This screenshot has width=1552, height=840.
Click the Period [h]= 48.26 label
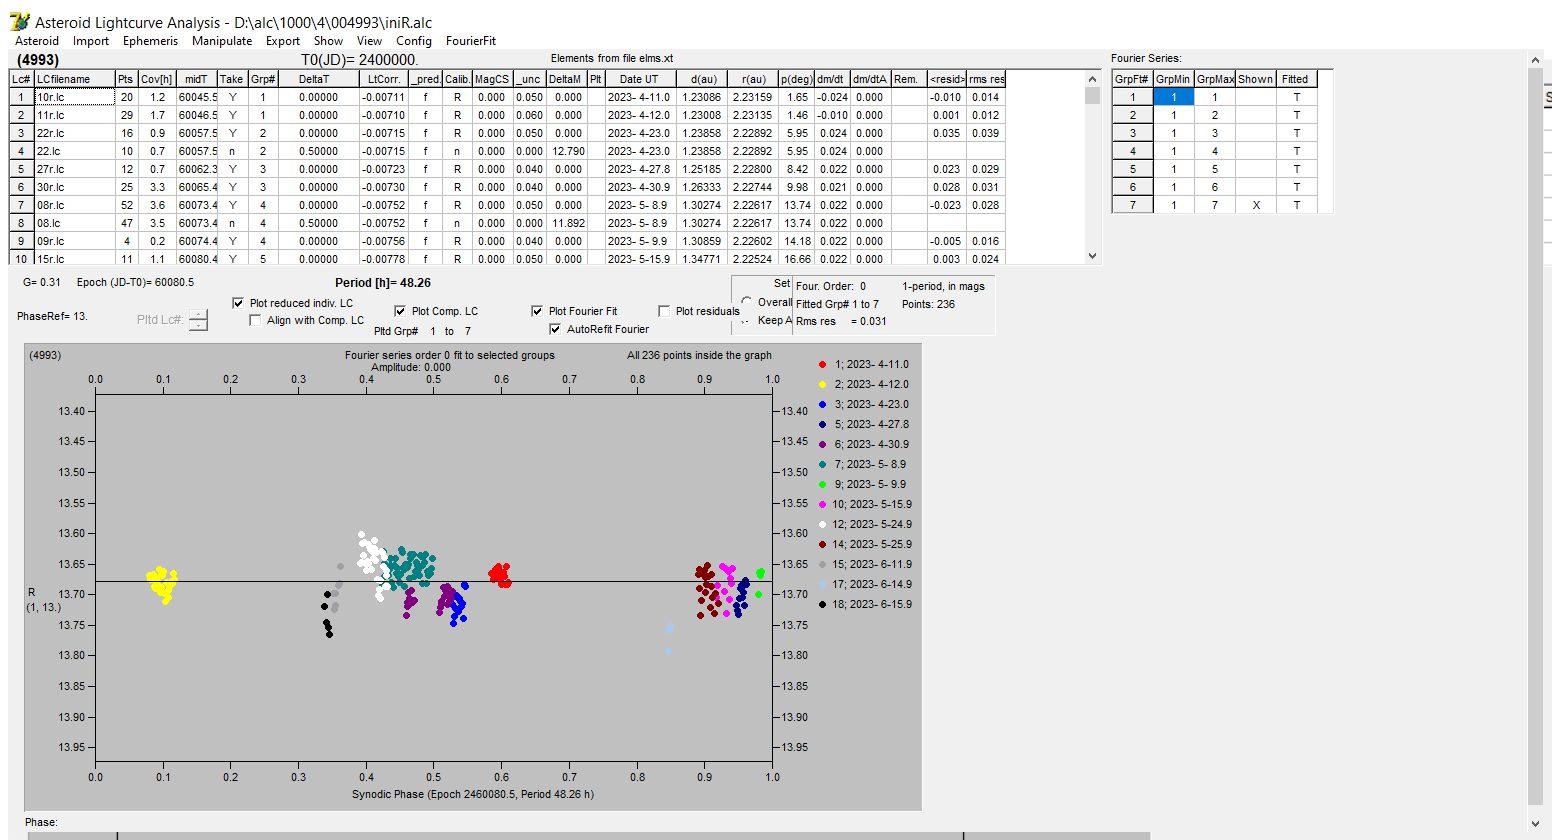coord(383,283)
